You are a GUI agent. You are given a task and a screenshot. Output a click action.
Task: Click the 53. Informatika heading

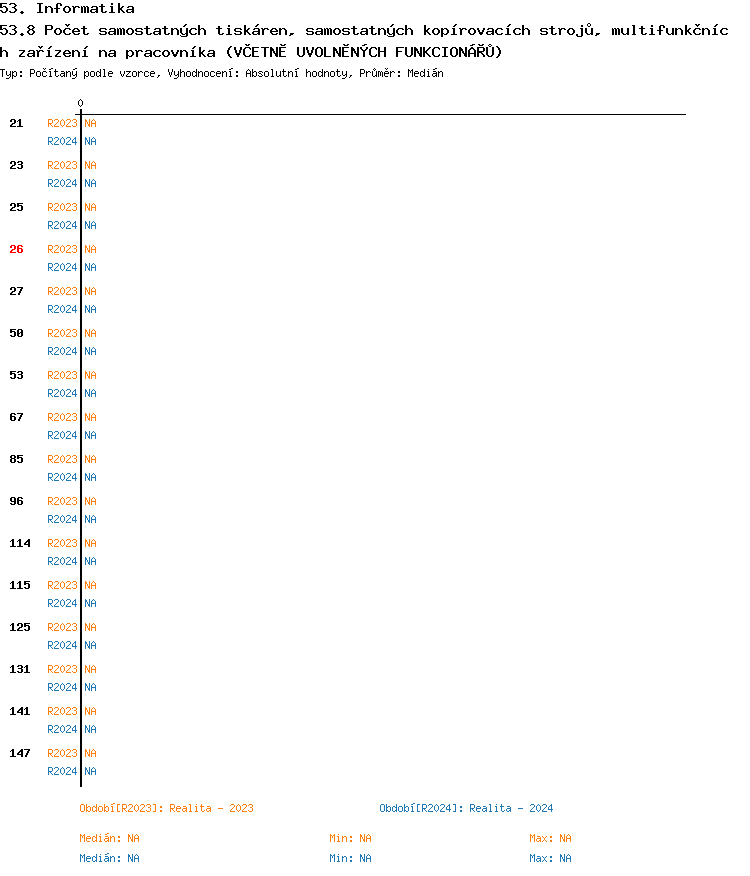pyautogui.click(x=67, y=9)
